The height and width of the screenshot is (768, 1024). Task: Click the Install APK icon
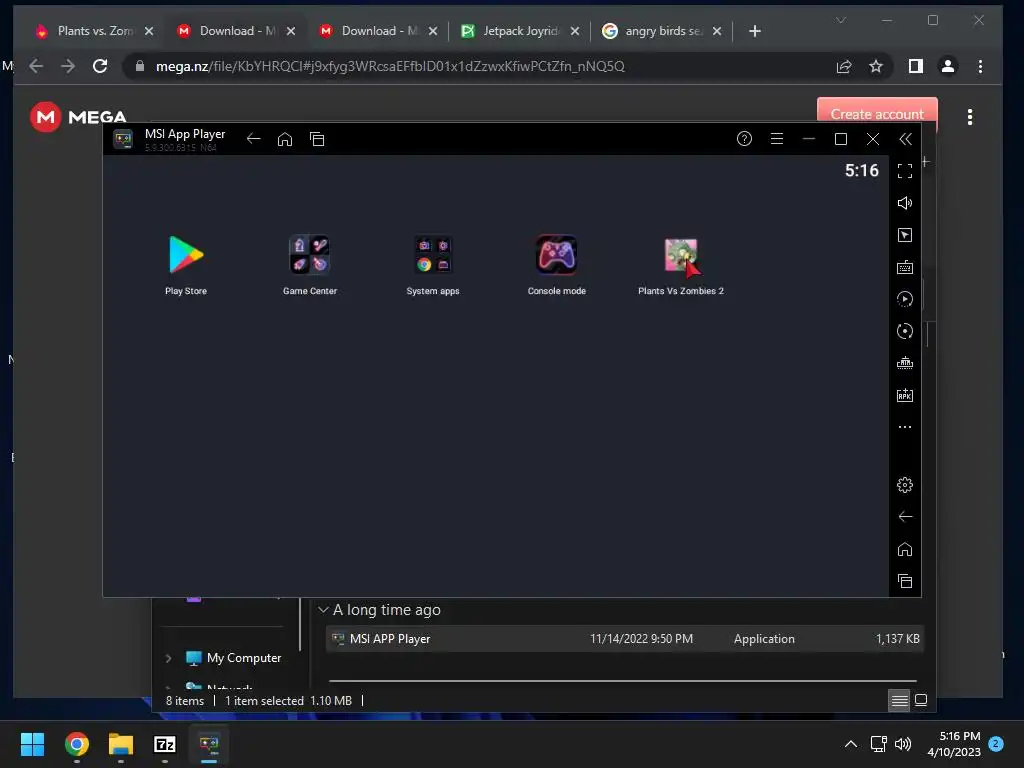click(904, 395)
